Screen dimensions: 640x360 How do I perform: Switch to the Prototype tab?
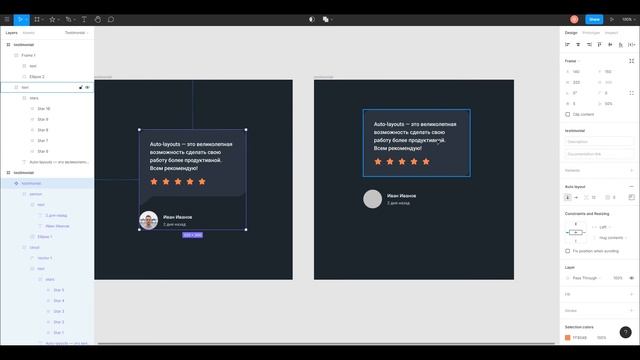(591, 33)
